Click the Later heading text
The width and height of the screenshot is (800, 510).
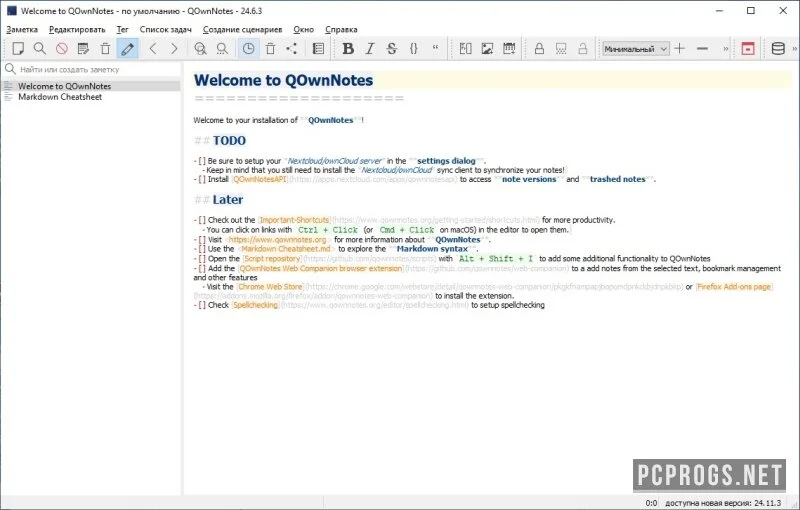(x=228, y=200)
